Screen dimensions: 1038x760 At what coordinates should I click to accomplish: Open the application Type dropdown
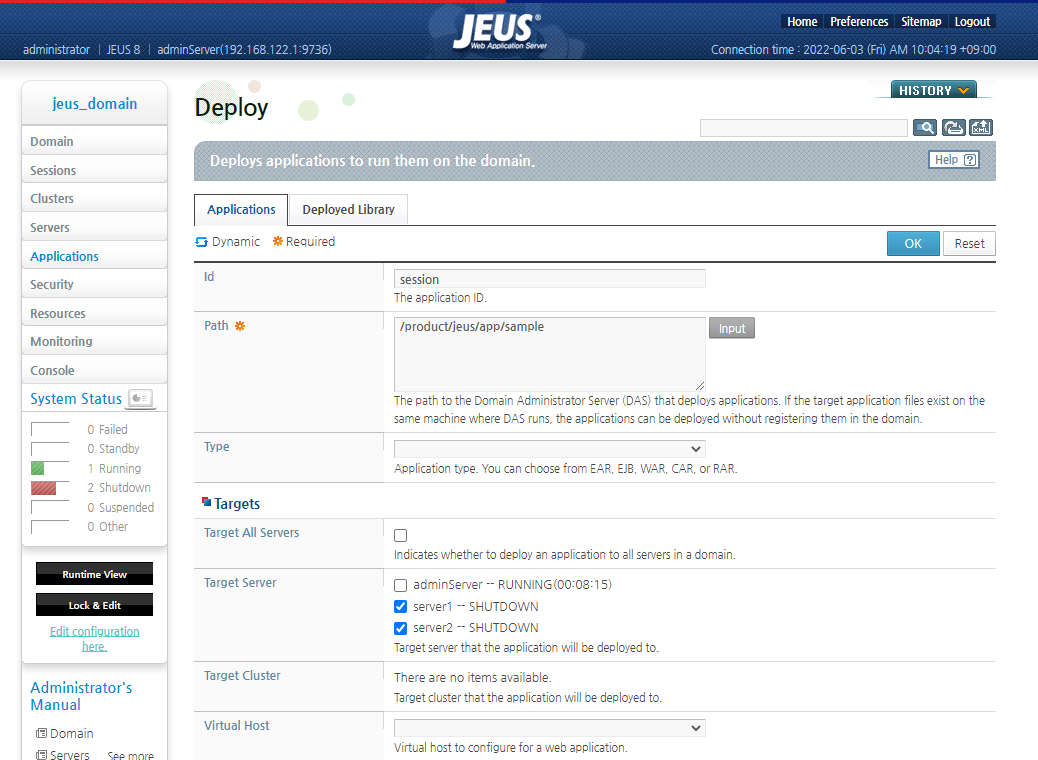point(549,449)
